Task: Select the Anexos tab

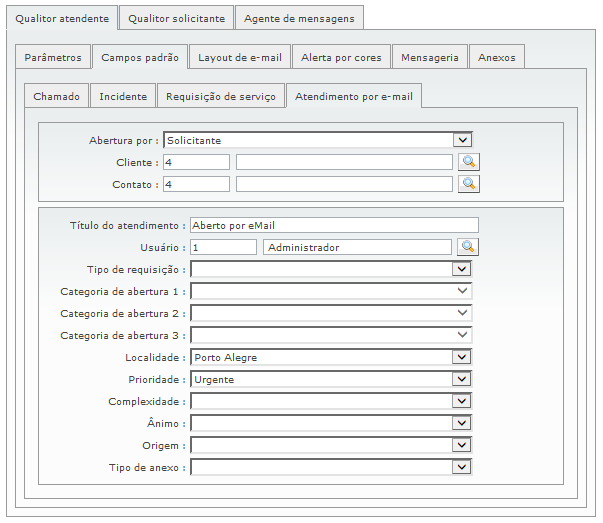Action: 496,57
